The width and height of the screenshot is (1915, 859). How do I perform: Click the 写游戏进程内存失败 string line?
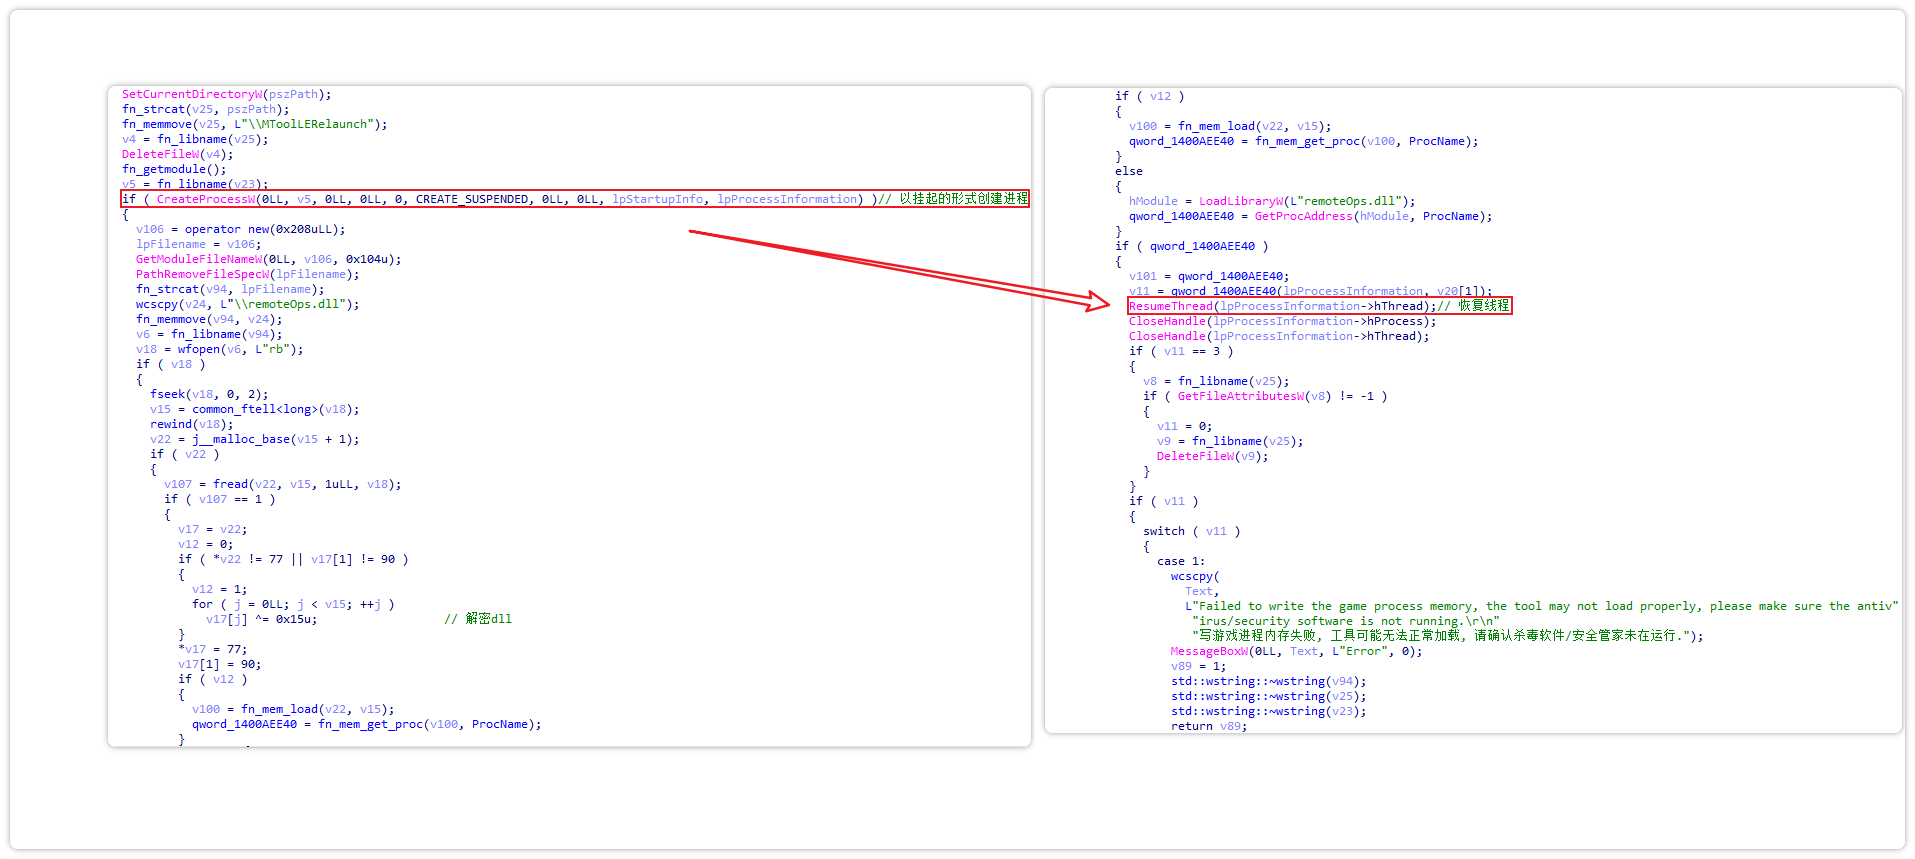(x=1447, y=636)
